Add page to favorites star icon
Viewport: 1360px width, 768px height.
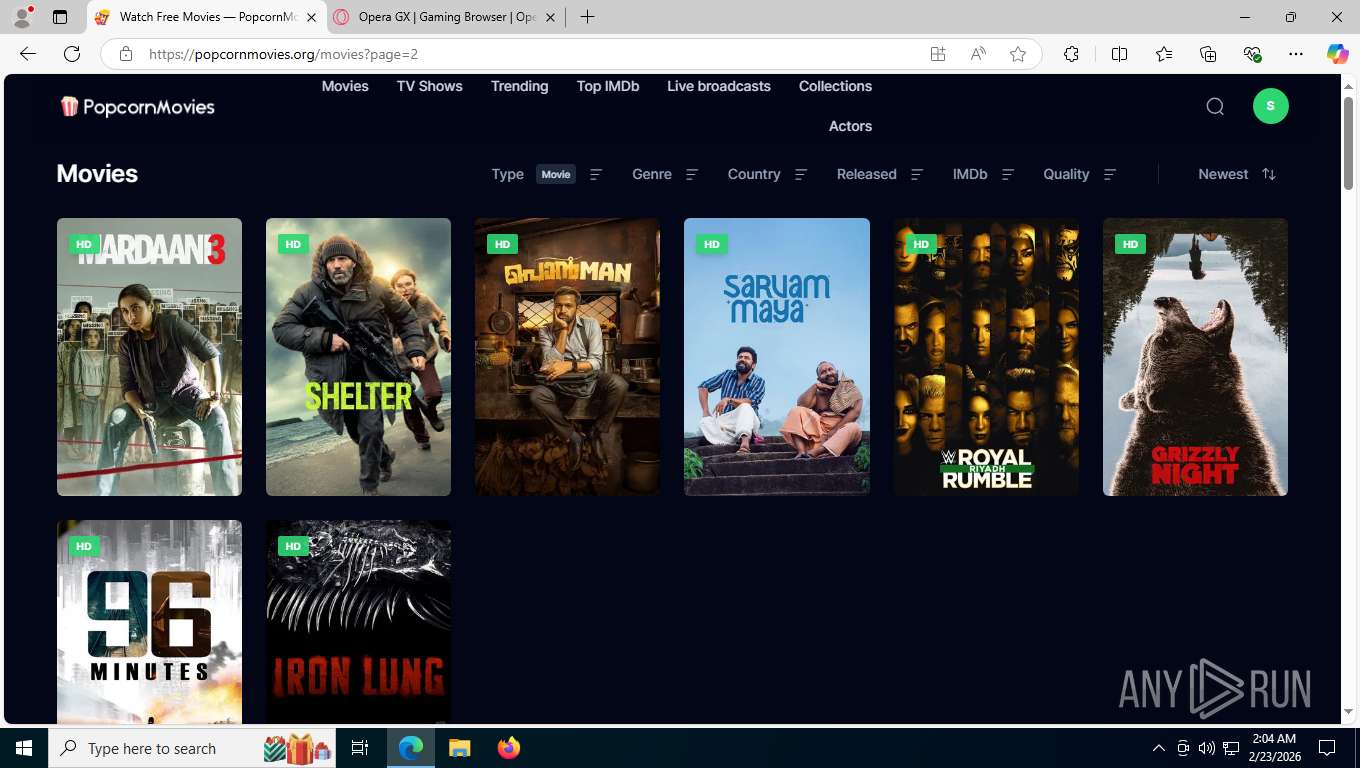pyautogui.click(x=1018, y=54)
